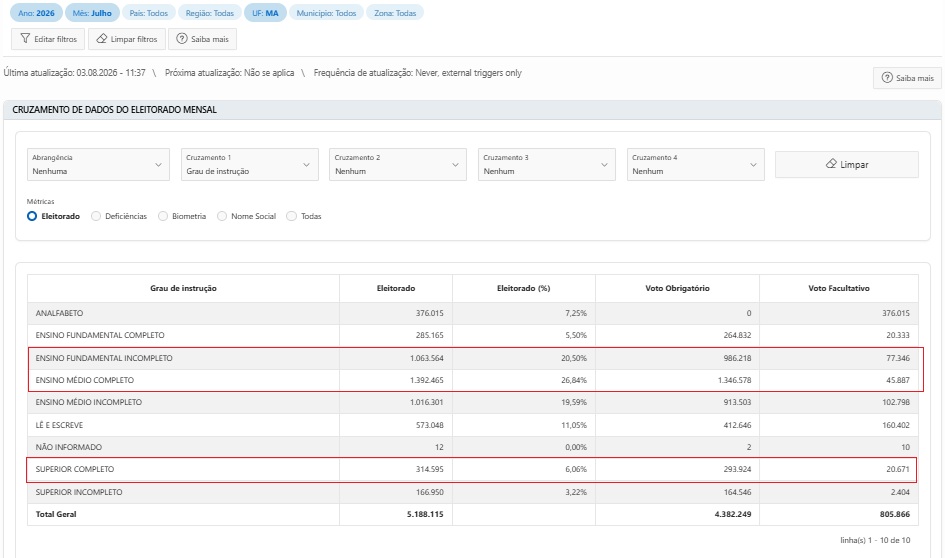Click the UF: MA filter chip
The image size is (945, 558).
click(265, 13)
